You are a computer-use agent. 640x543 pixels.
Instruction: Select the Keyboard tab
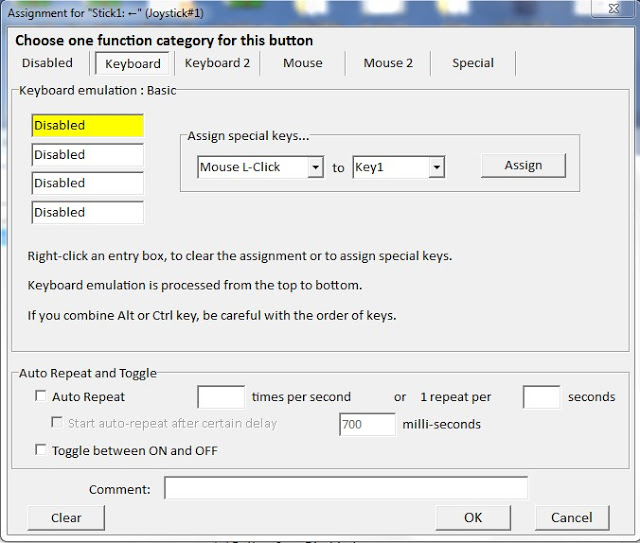pos(133,64)
